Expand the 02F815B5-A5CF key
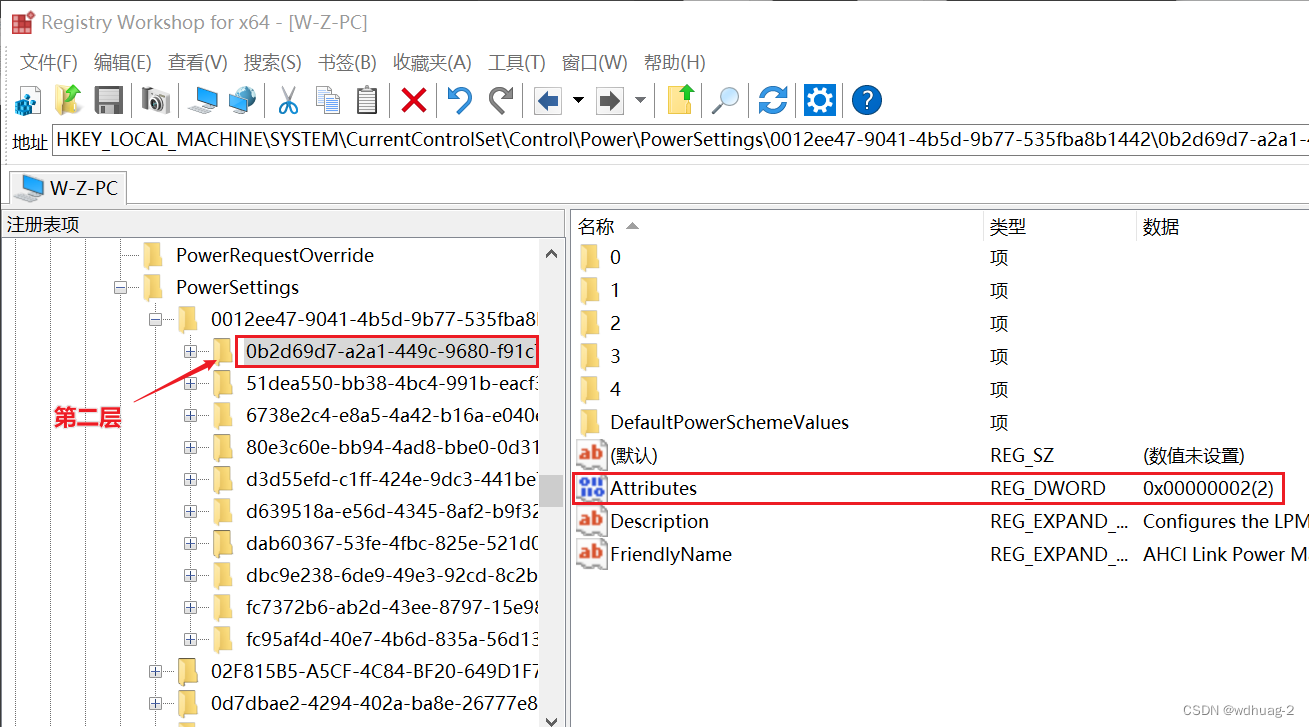 155,670
